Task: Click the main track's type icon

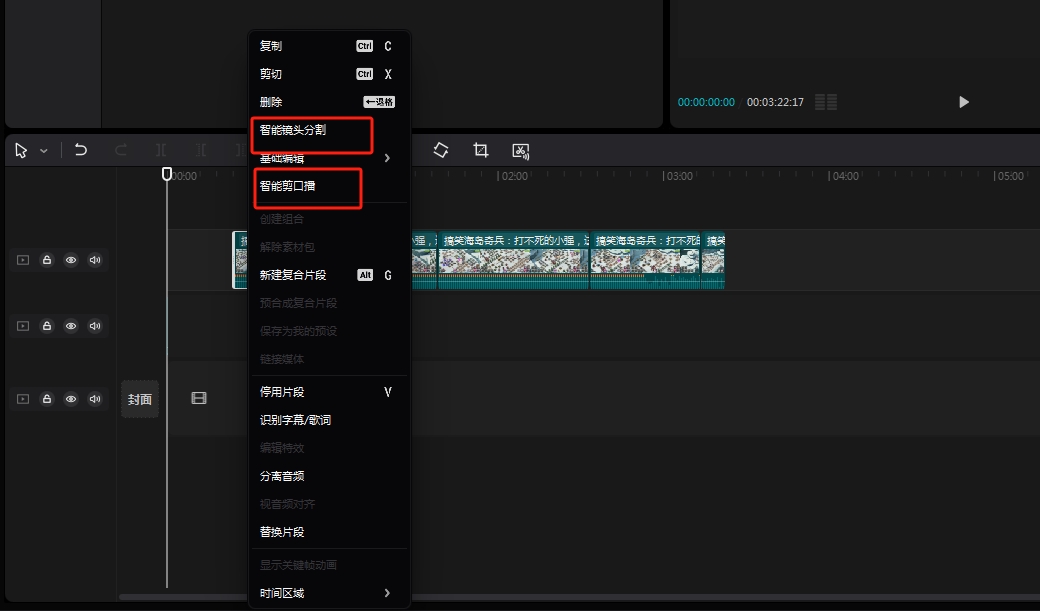Action: [x=23, y=399]
